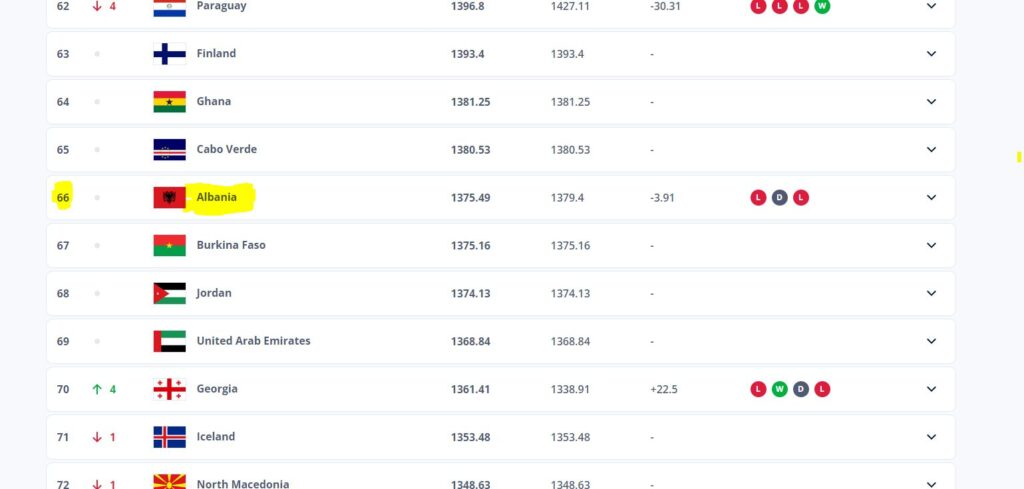
Task: Expand the Finland row details chevron
Action: click(x=931, y=54)
